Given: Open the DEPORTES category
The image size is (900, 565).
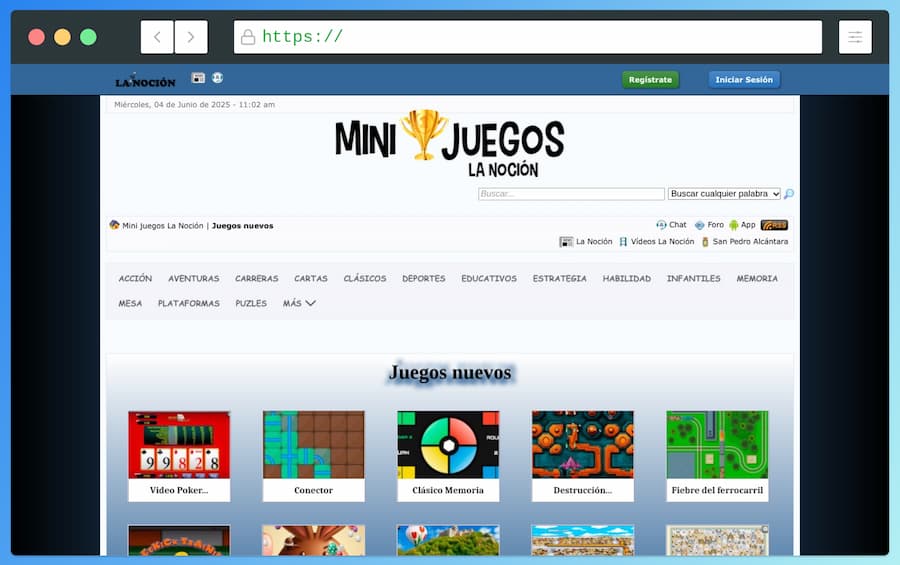Looking at the screenshot, I should point(424,278).
